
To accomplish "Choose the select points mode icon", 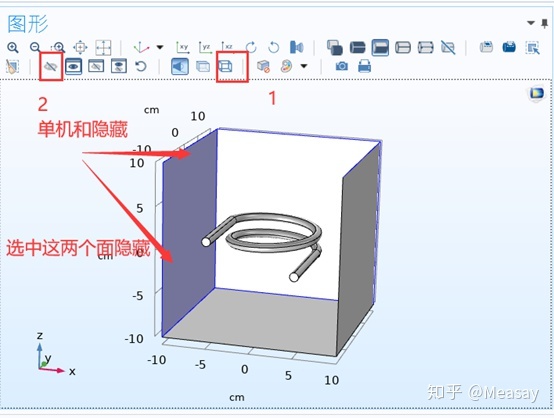I will pos(425,47).
